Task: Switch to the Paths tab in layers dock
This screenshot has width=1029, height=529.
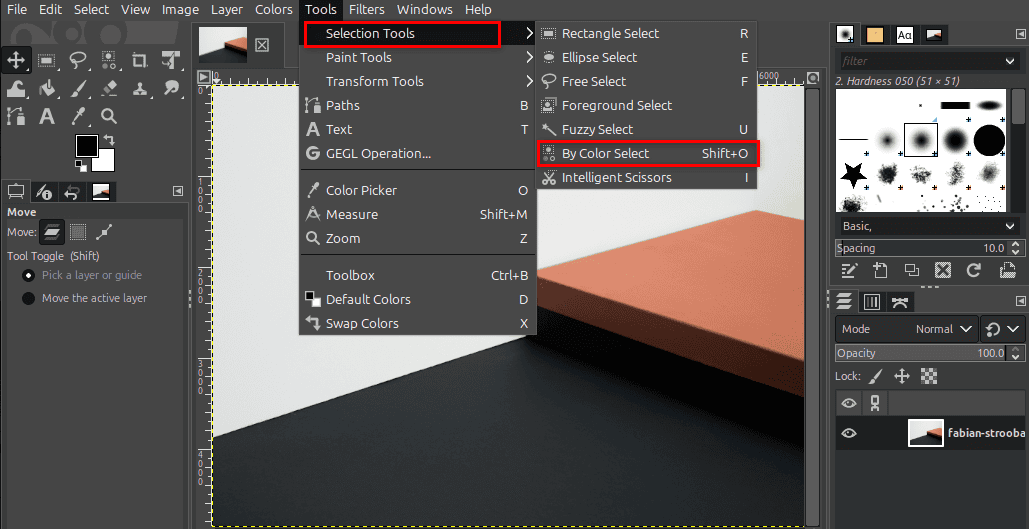Action: [x=900, y=302]
